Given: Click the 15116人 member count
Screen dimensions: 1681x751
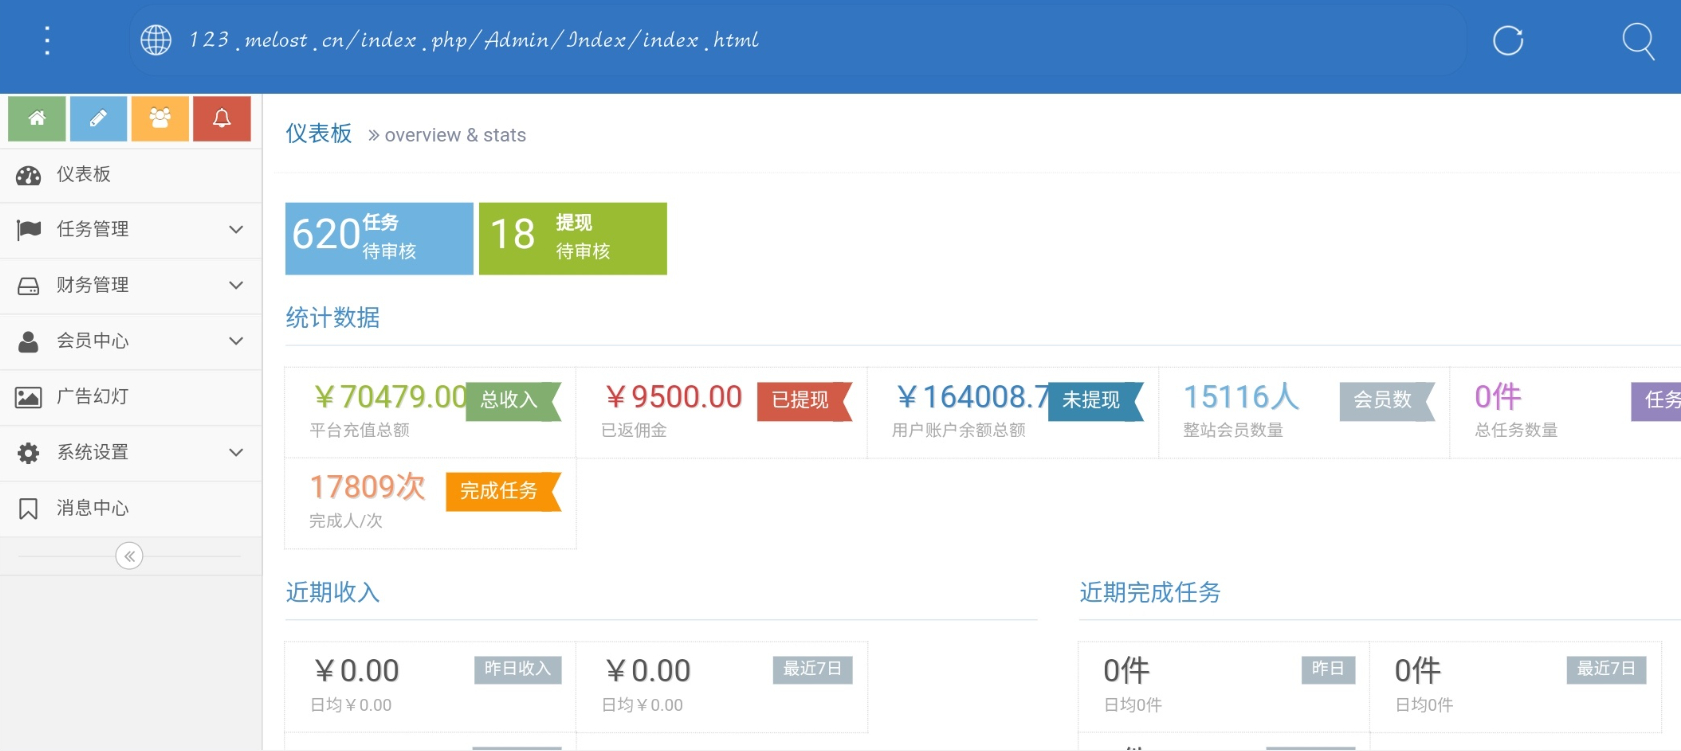Looking at the screenshot, I should click(x=1241, y=397).
